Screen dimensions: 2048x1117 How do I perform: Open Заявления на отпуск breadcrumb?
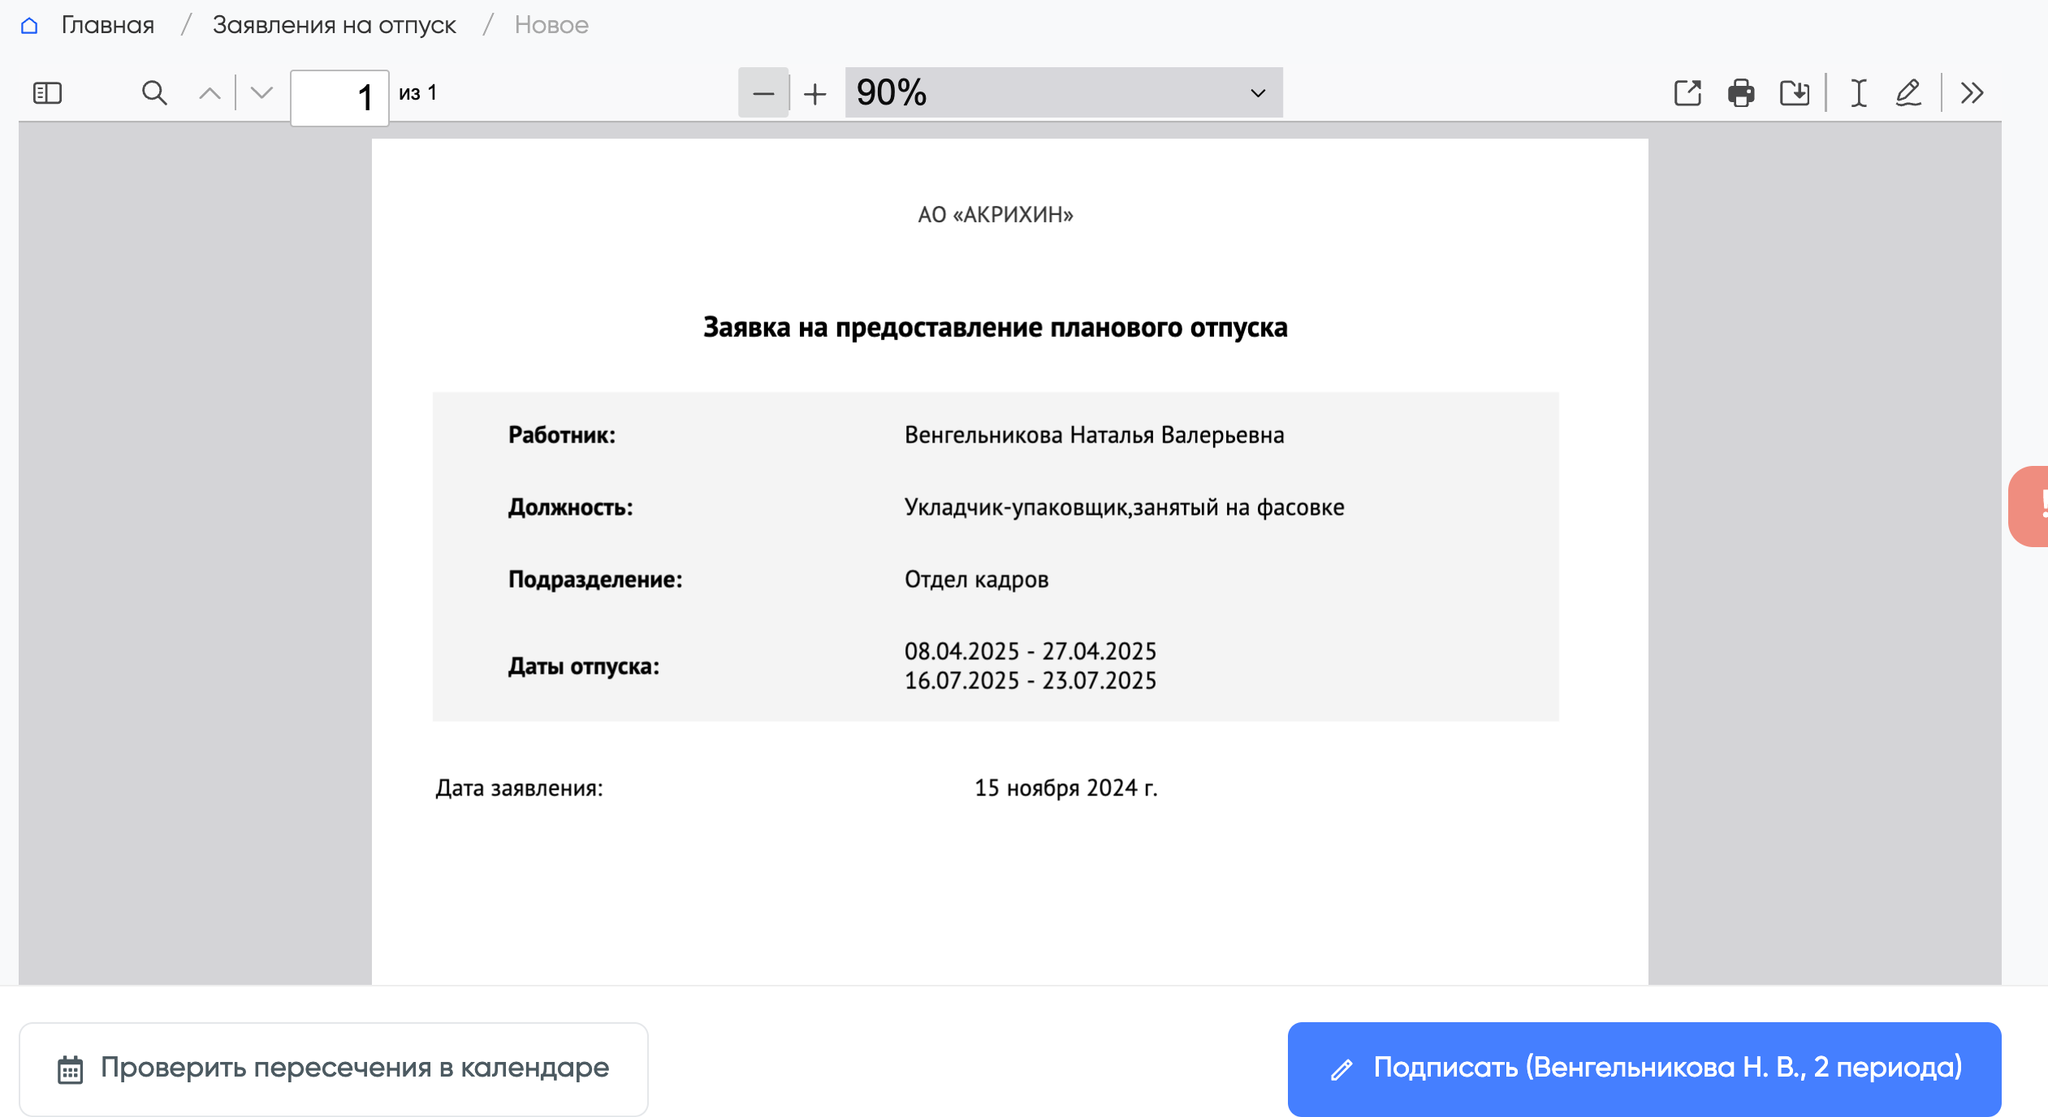334,25
